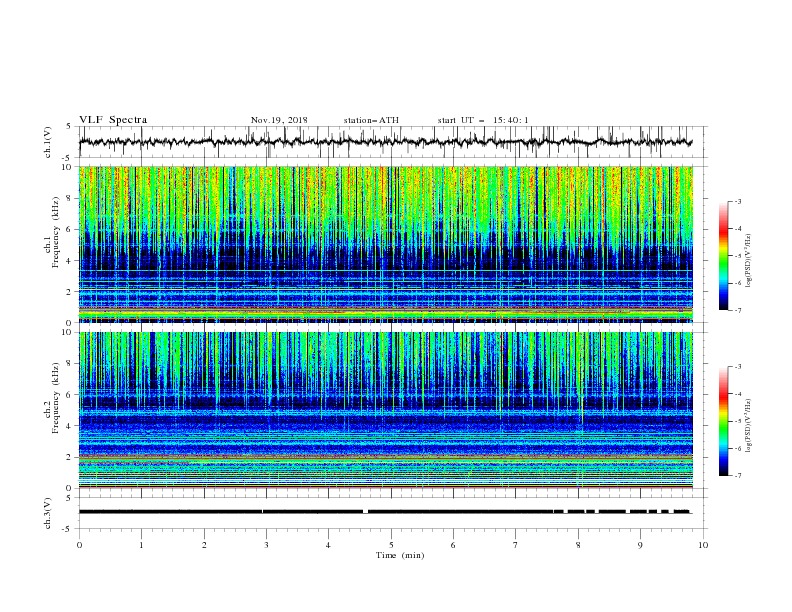Image resolution: width=792 pixels, height=612 pixels.
Task: Click the ch.1 waveform trace plot
Action: [x=385, y=142]
